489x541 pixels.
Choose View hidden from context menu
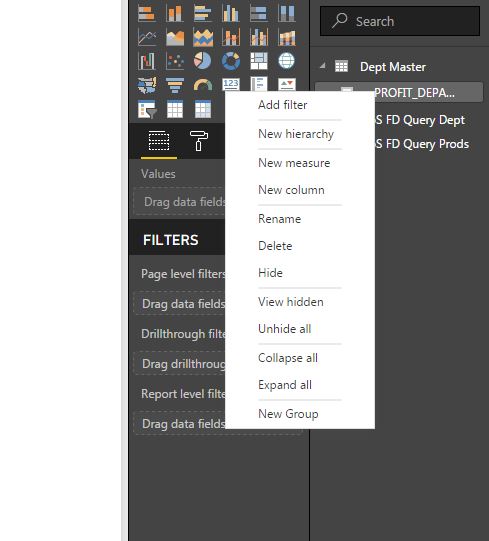click(x=291, y=302)
